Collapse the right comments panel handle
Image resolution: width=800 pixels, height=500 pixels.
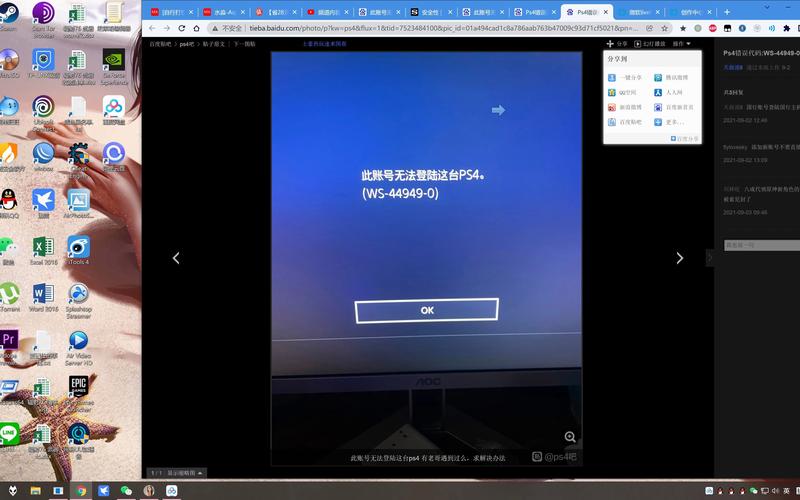pyautogui.click(x=710, y=258)
